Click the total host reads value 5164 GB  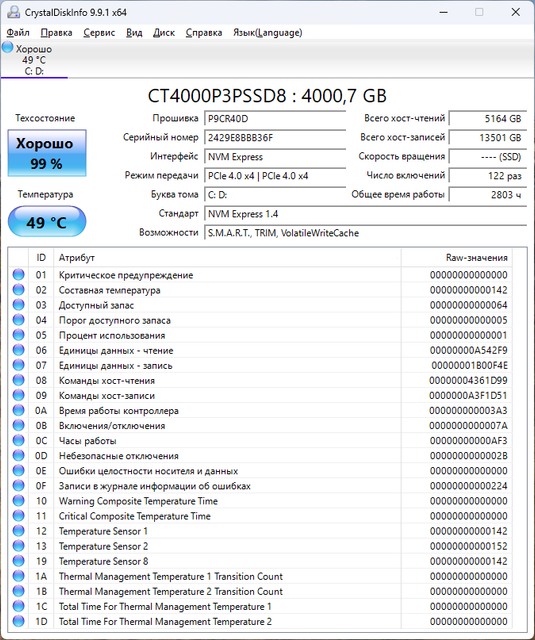pyautogui.click(x=488, y=119)
